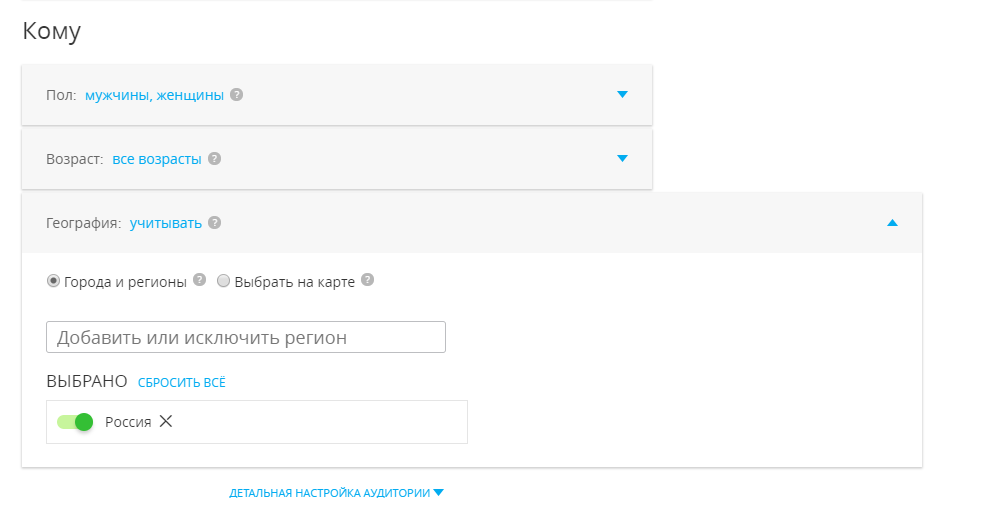Expand the Возраст section arrow
The width and height of the screenshot is (981, 524).
click(622, 159)
